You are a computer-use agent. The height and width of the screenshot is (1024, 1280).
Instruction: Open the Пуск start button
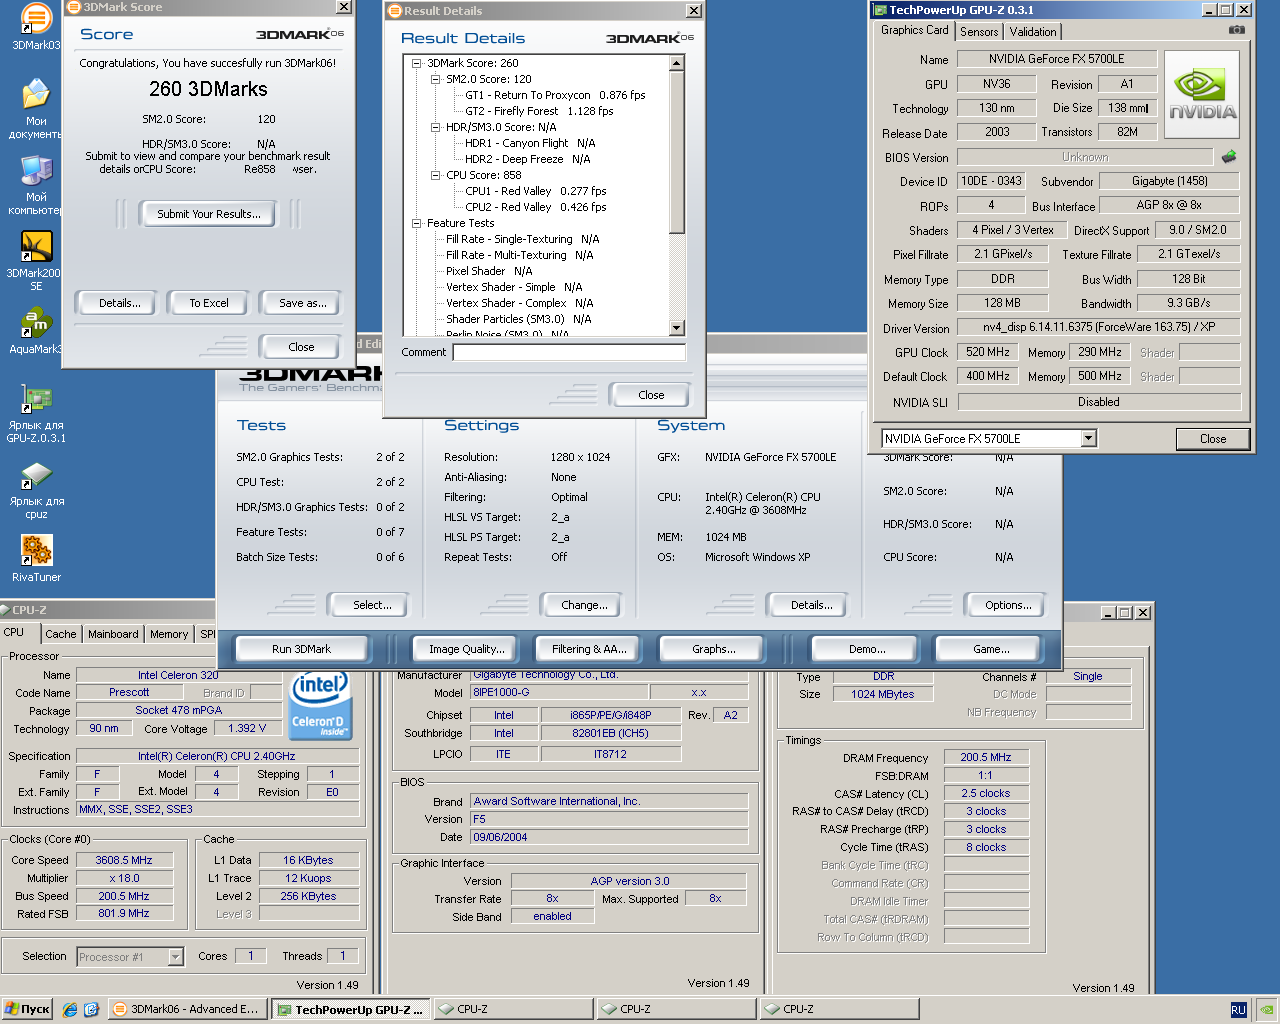(x=27, y=1009)
